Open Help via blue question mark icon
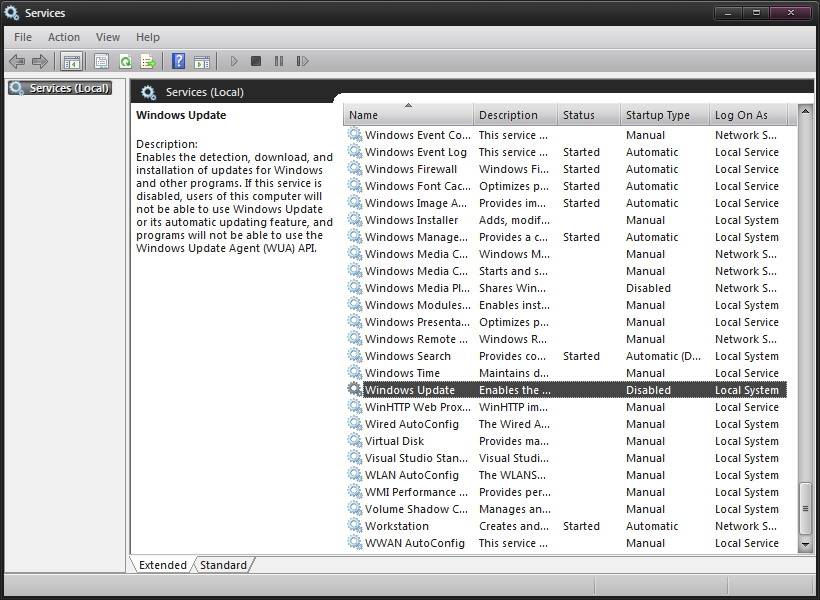Viewport: 820px width, 600px height. click(178, 62)
